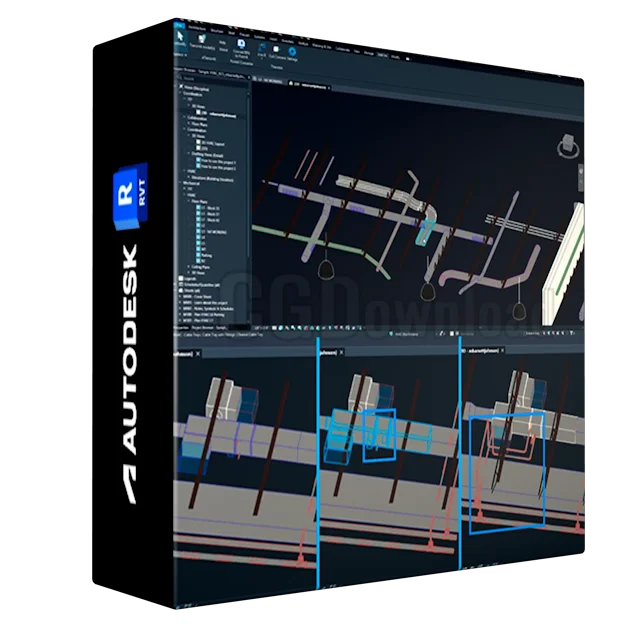Click the view scale in the view control bar

(261, 328)
